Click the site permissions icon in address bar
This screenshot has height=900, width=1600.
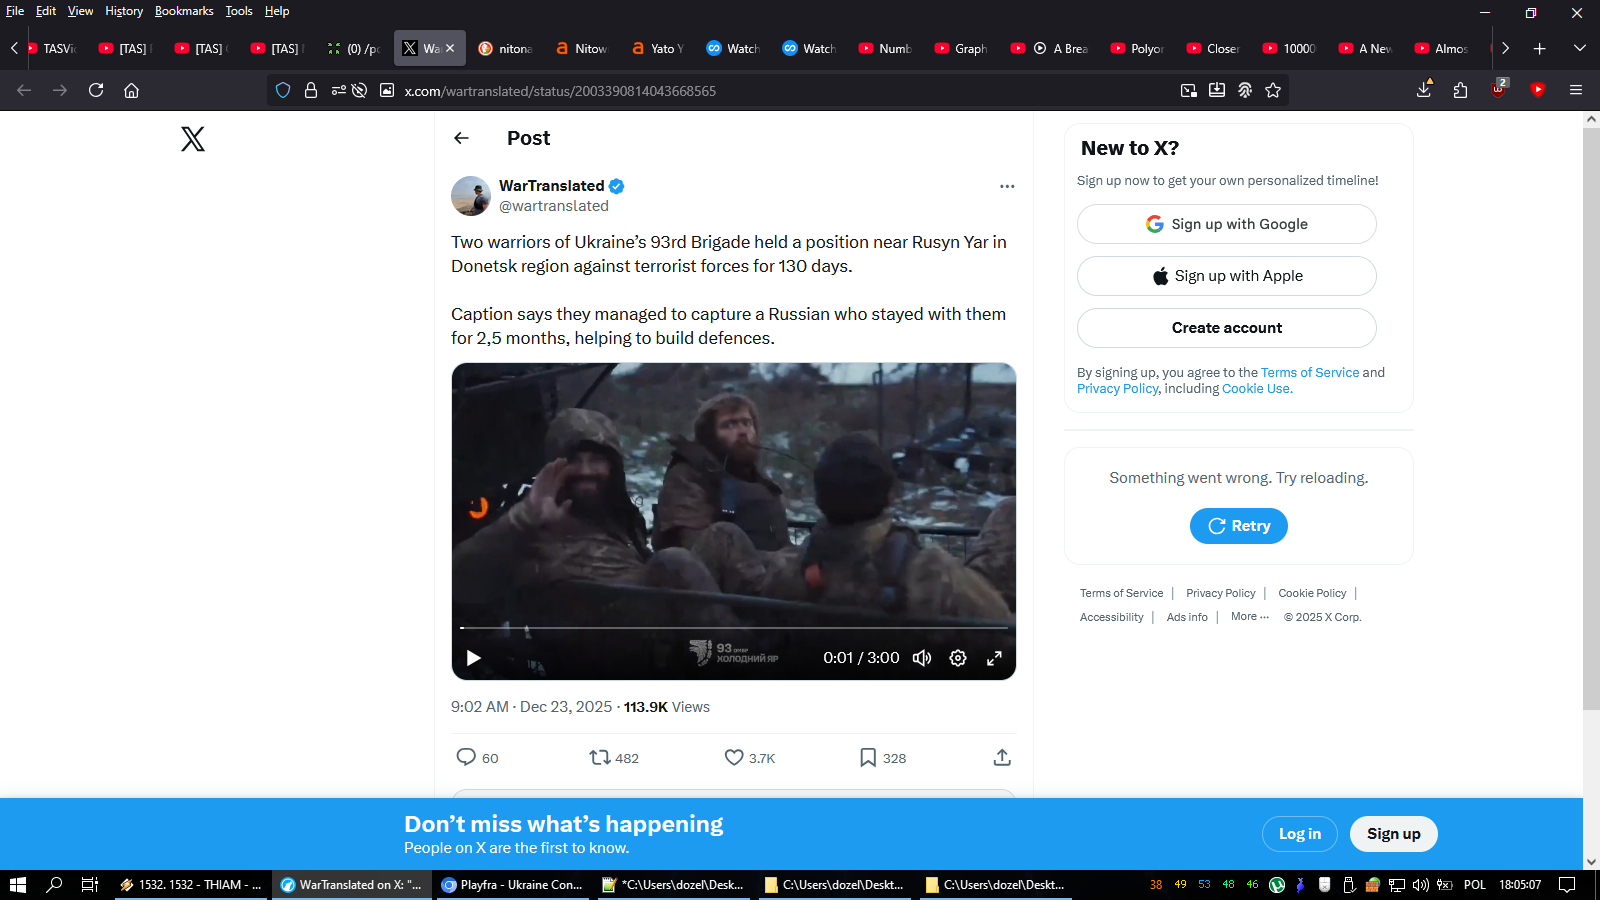339,90
